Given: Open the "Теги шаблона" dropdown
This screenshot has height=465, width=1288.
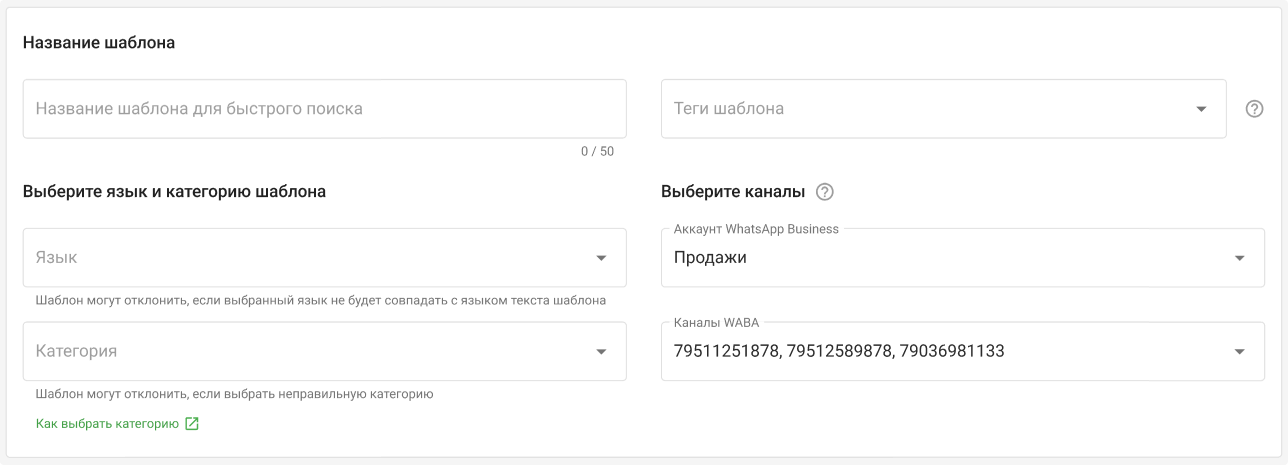Looking at the screenshot, I should (930, 109).
